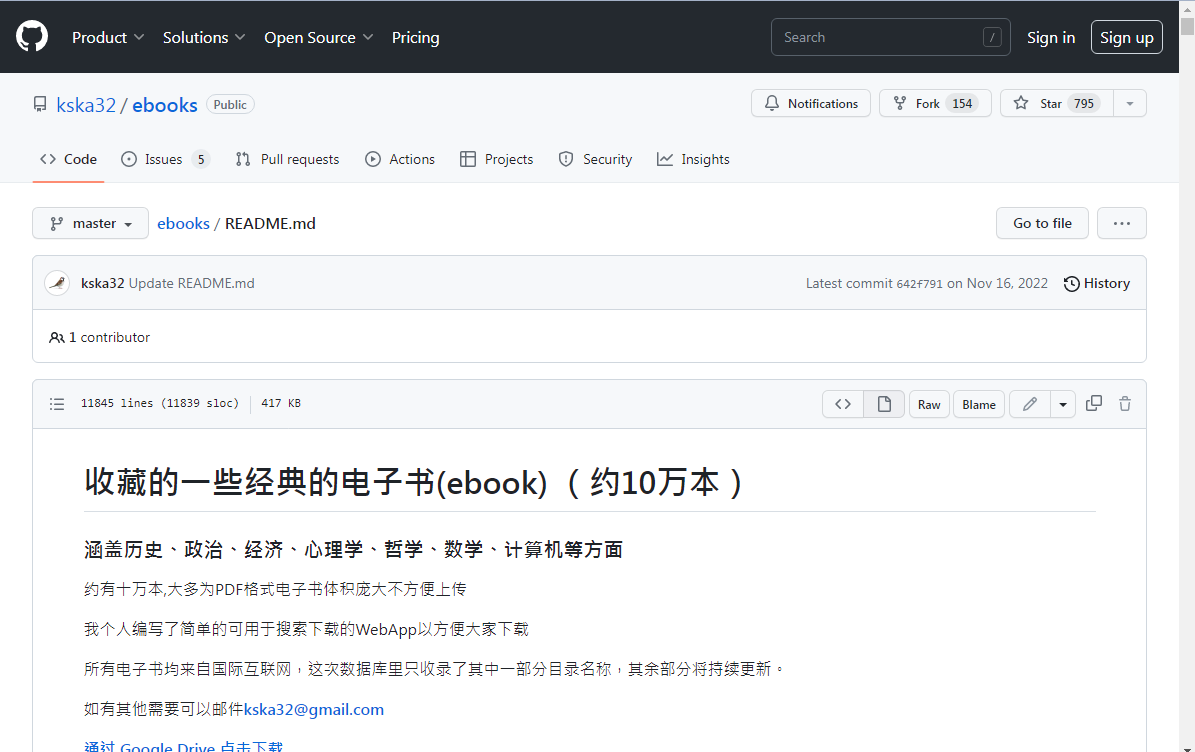
Task: Go to the Pricing page
Action: click(415, 37)
